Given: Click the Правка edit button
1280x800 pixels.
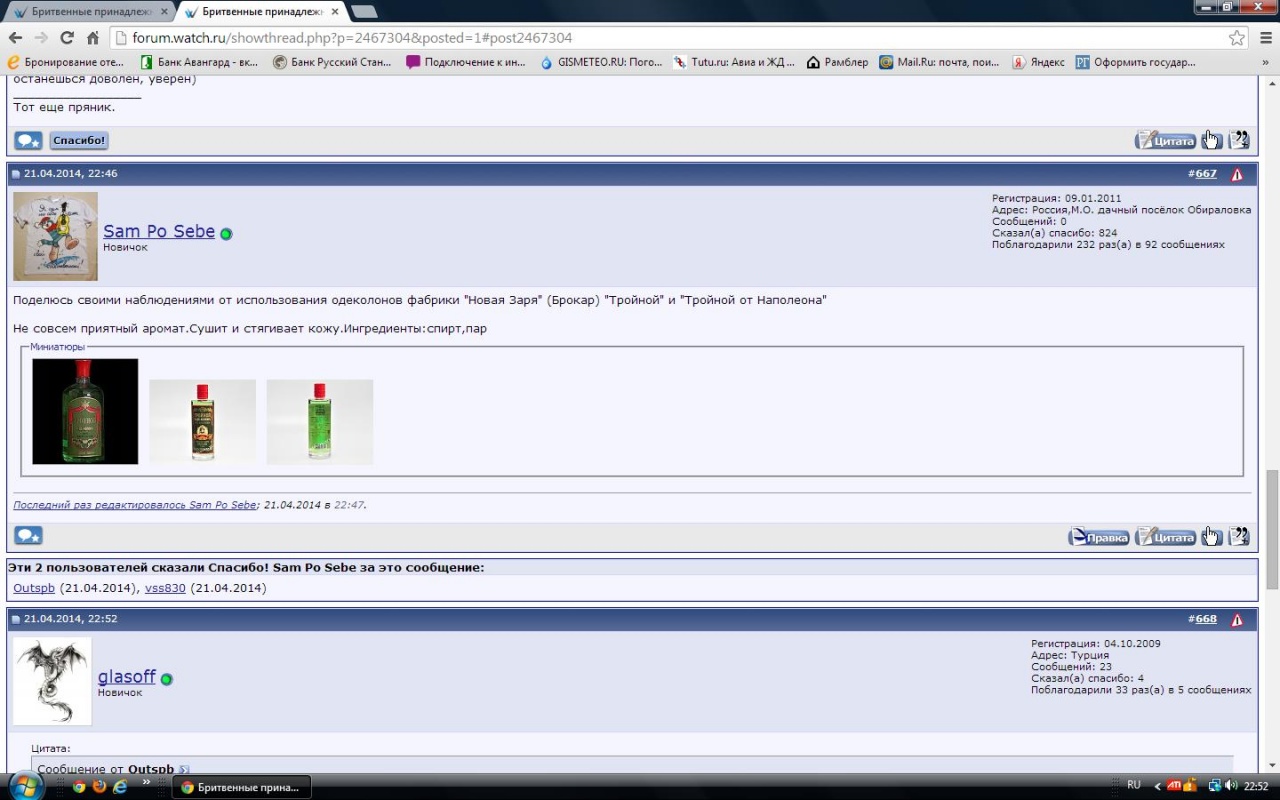Looking at the screenshot, I should (1099, 537).
